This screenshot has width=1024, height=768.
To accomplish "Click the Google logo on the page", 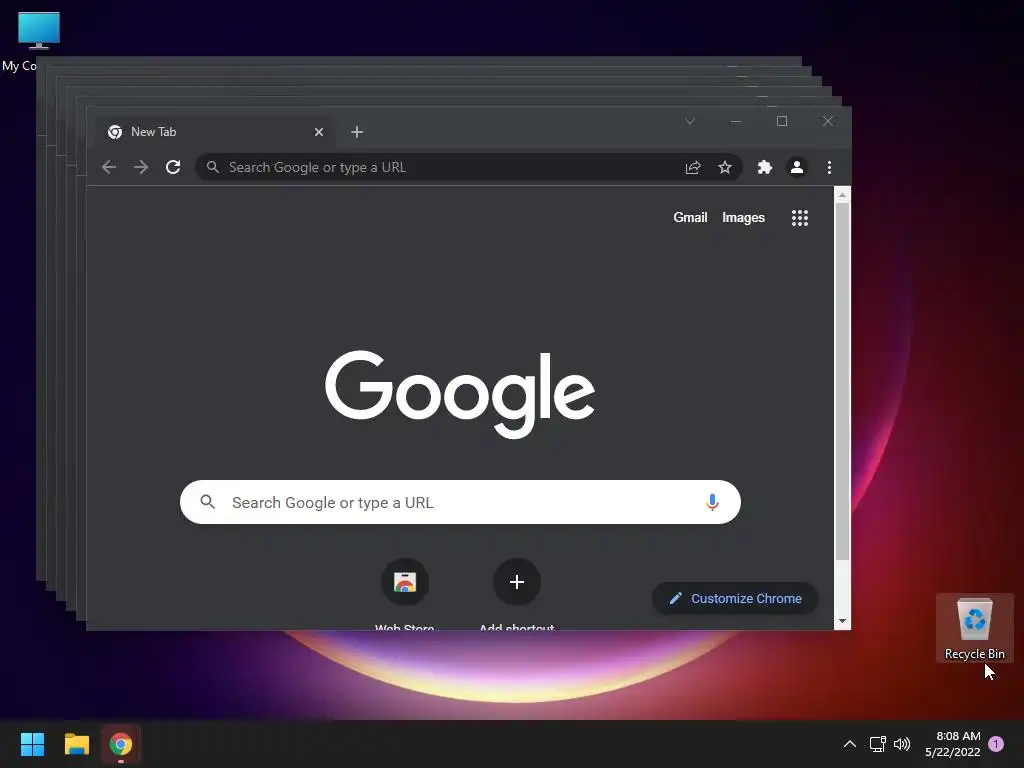I will coord(460,394).
